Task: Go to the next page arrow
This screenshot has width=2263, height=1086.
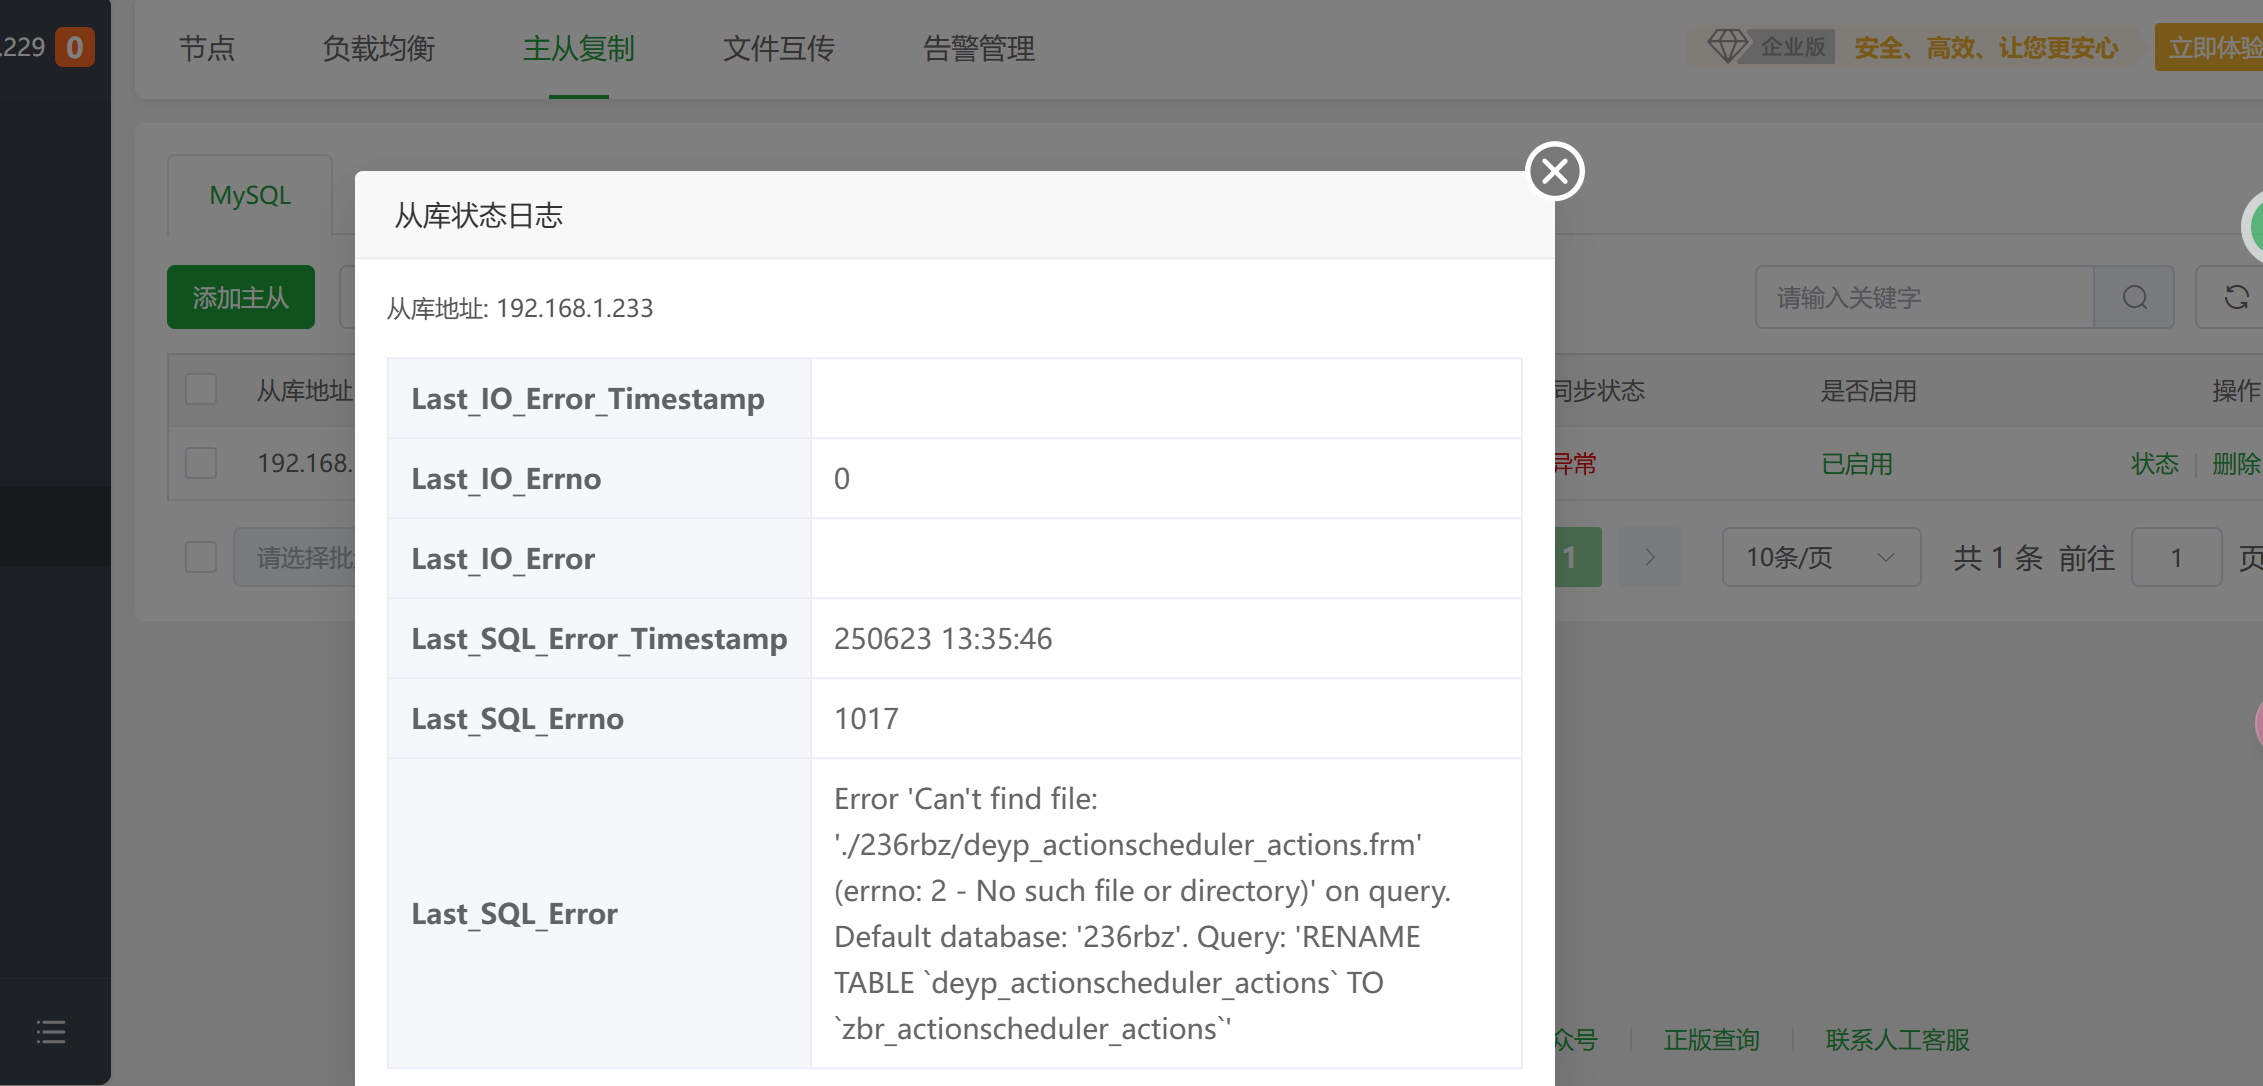Action: coord(1650,557)
